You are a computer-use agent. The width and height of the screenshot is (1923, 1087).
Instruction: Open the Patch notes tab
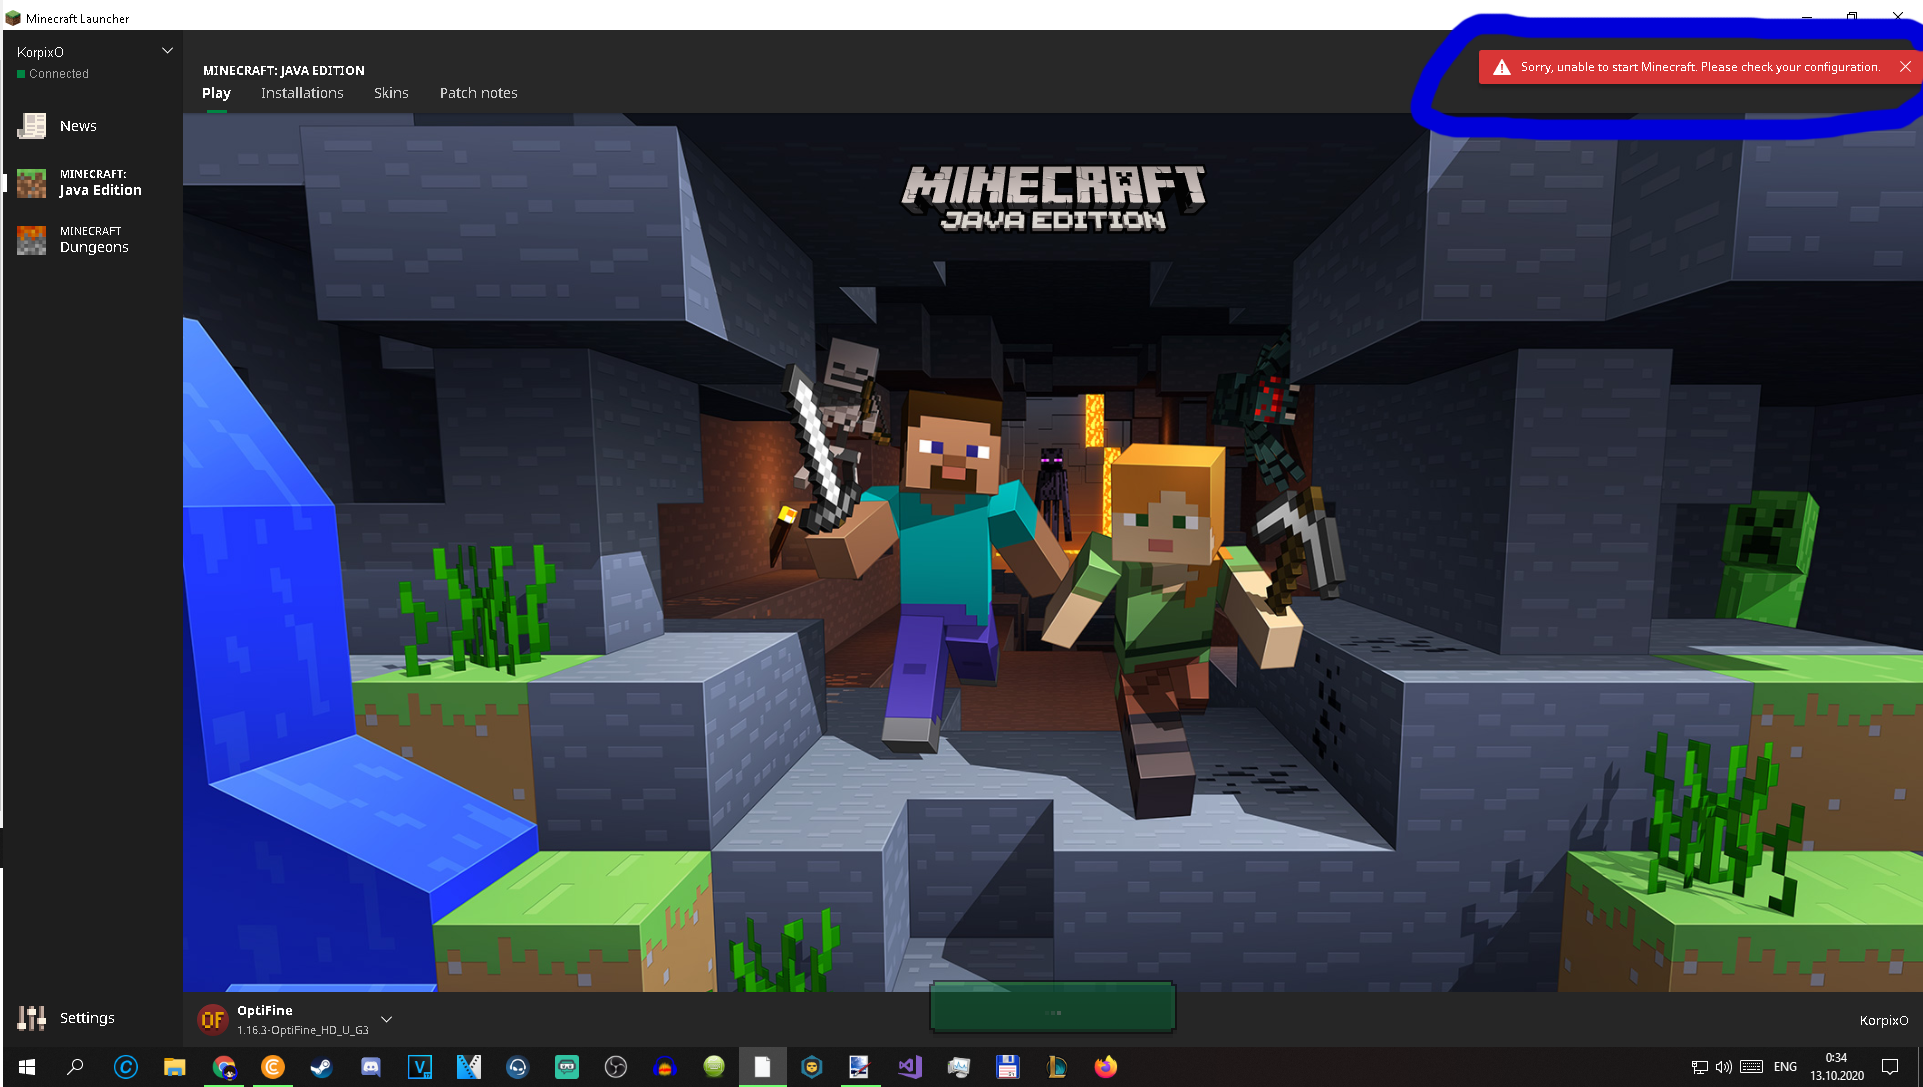(478, 93)
